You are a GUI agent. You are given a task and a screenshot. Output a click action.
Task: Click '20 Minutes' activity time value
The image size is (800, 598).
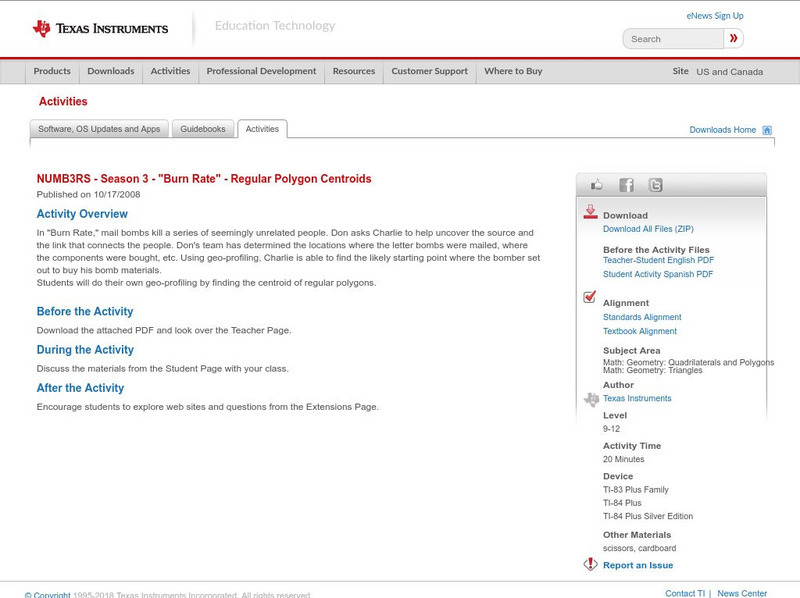pos(623,459)
